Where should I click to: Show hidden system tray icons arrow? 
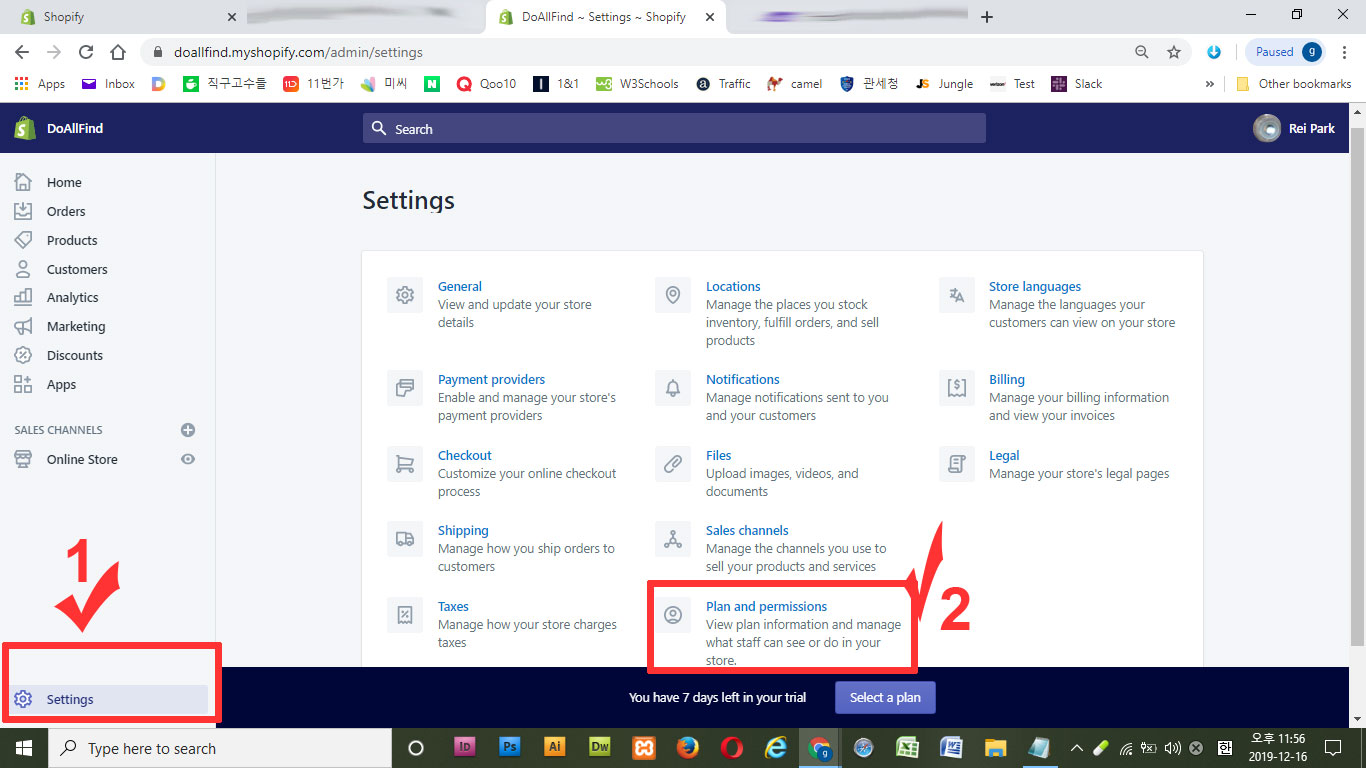[x=1076, y=748]
